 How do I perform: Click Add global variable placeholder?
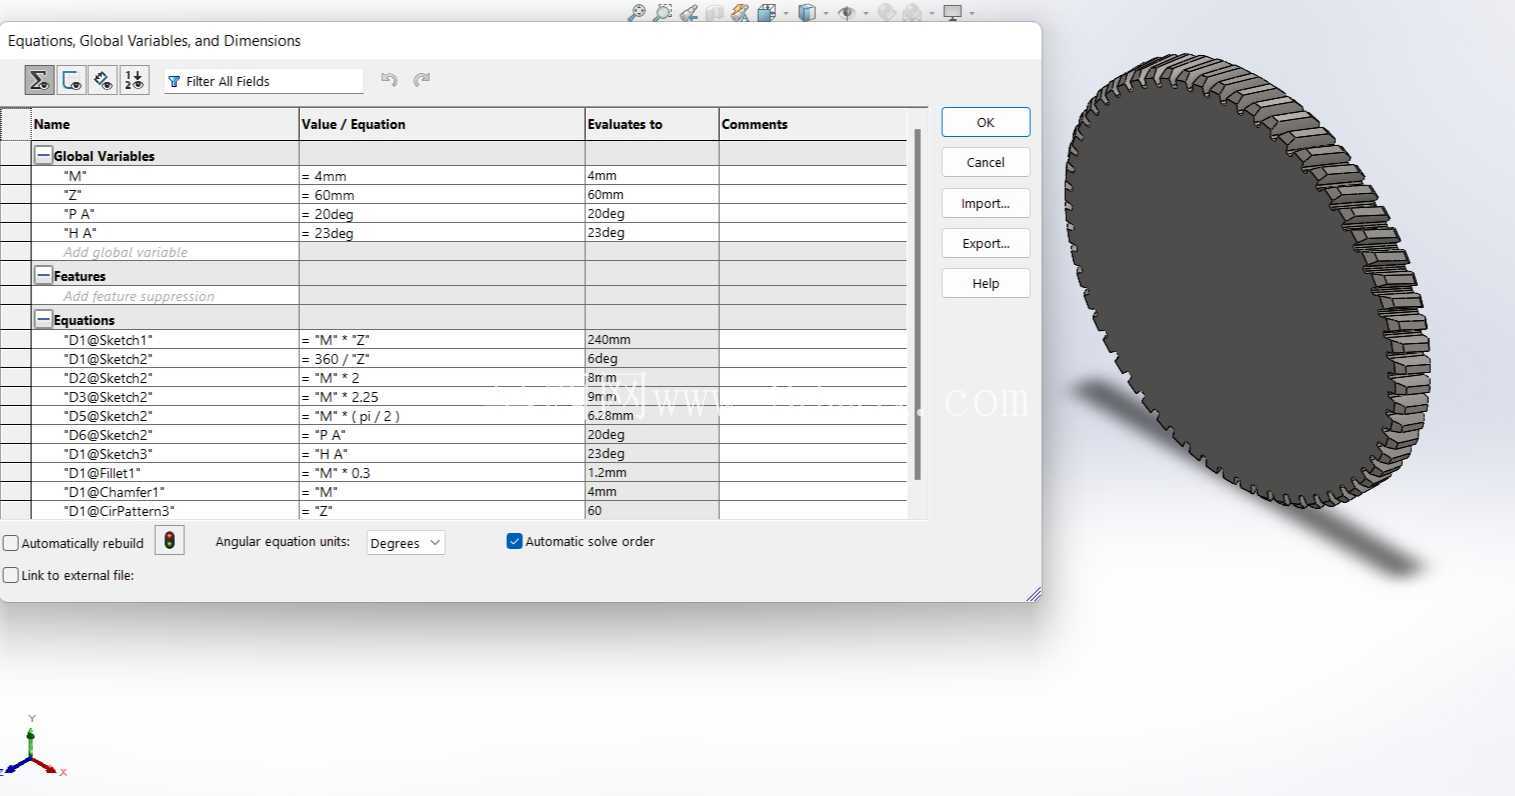pos(125,252)
